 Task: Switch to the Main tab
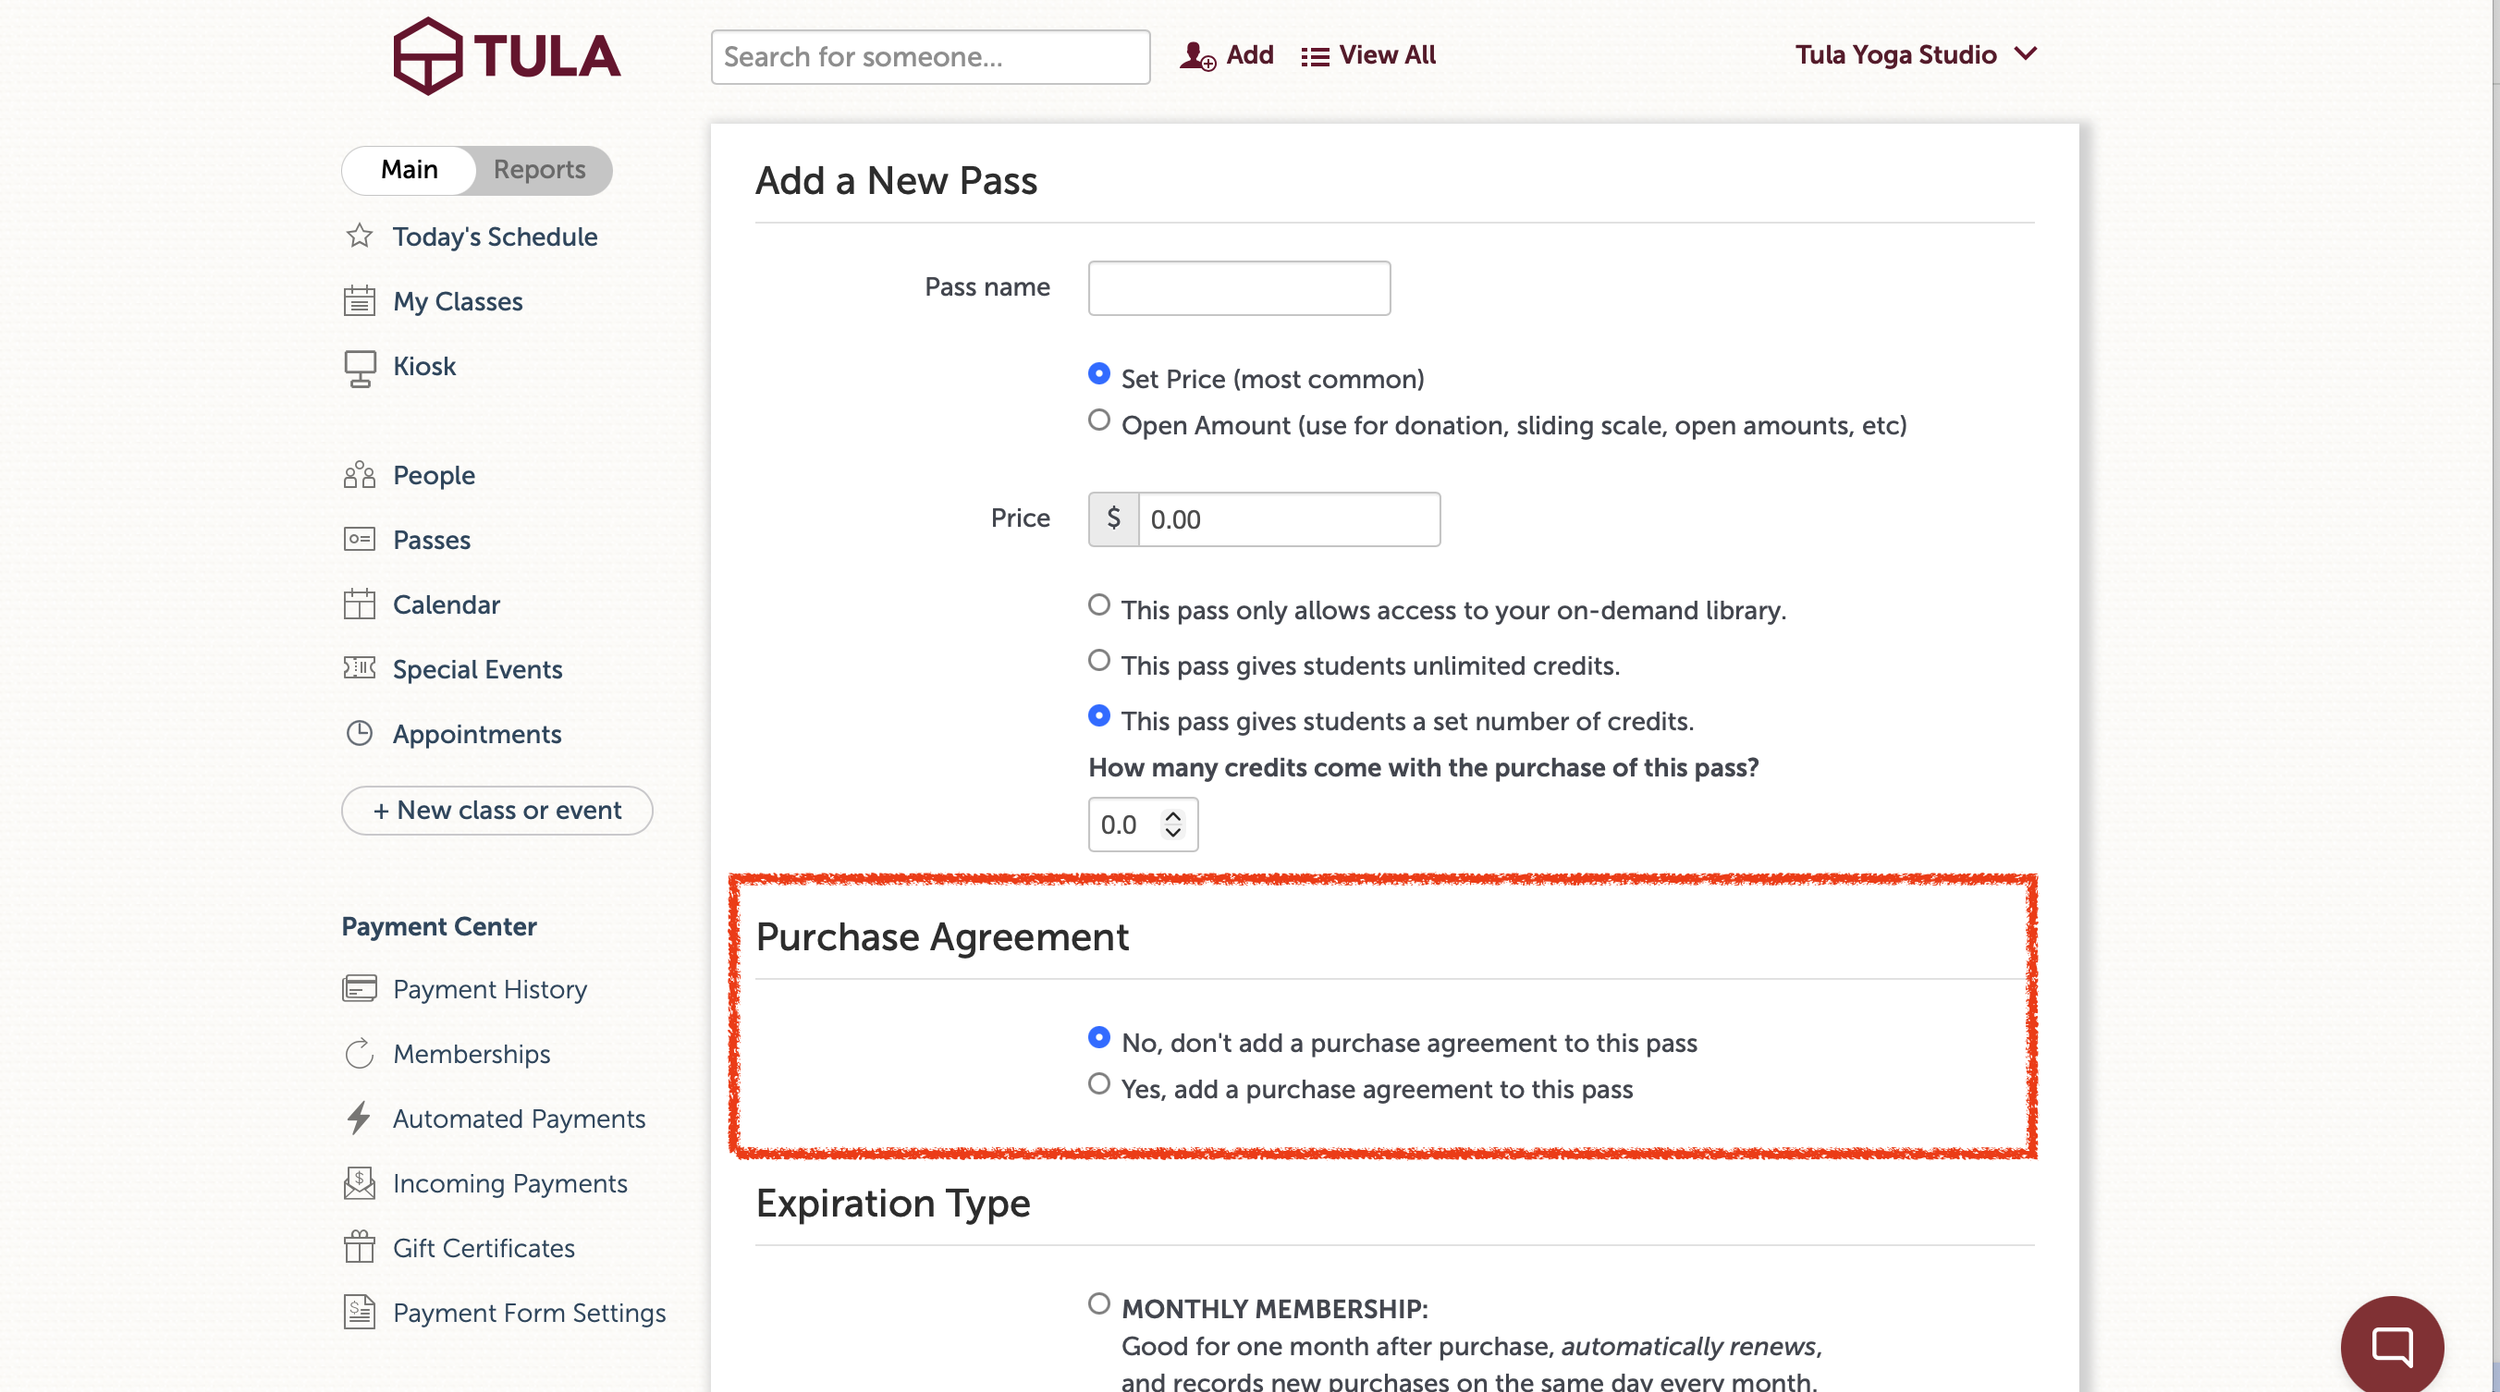pos(409,170)
